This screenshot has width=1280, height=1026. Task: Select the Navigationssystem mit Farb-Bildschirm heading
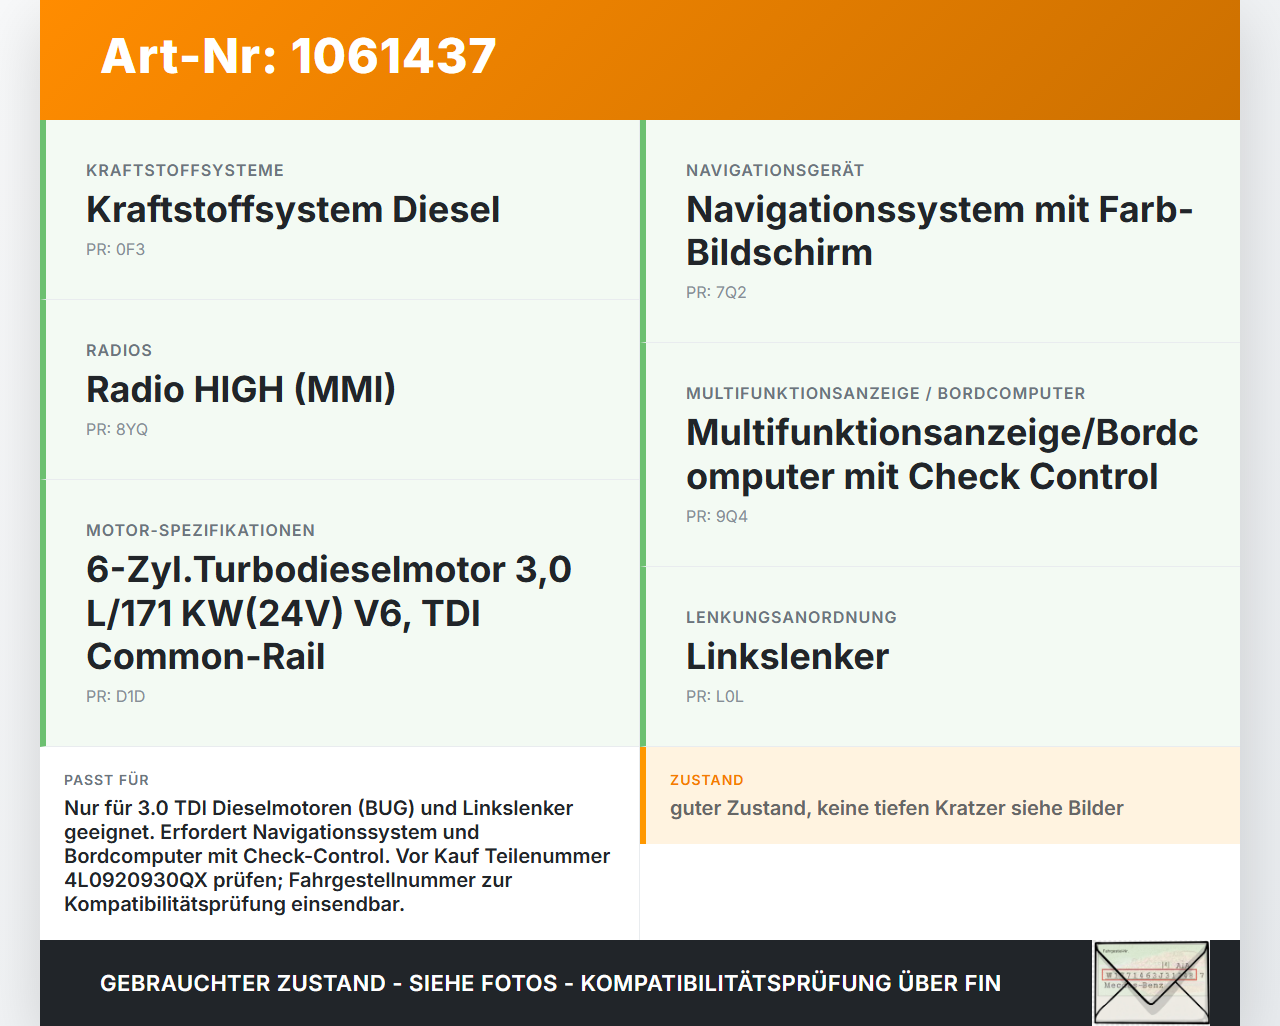coord(940,231)
